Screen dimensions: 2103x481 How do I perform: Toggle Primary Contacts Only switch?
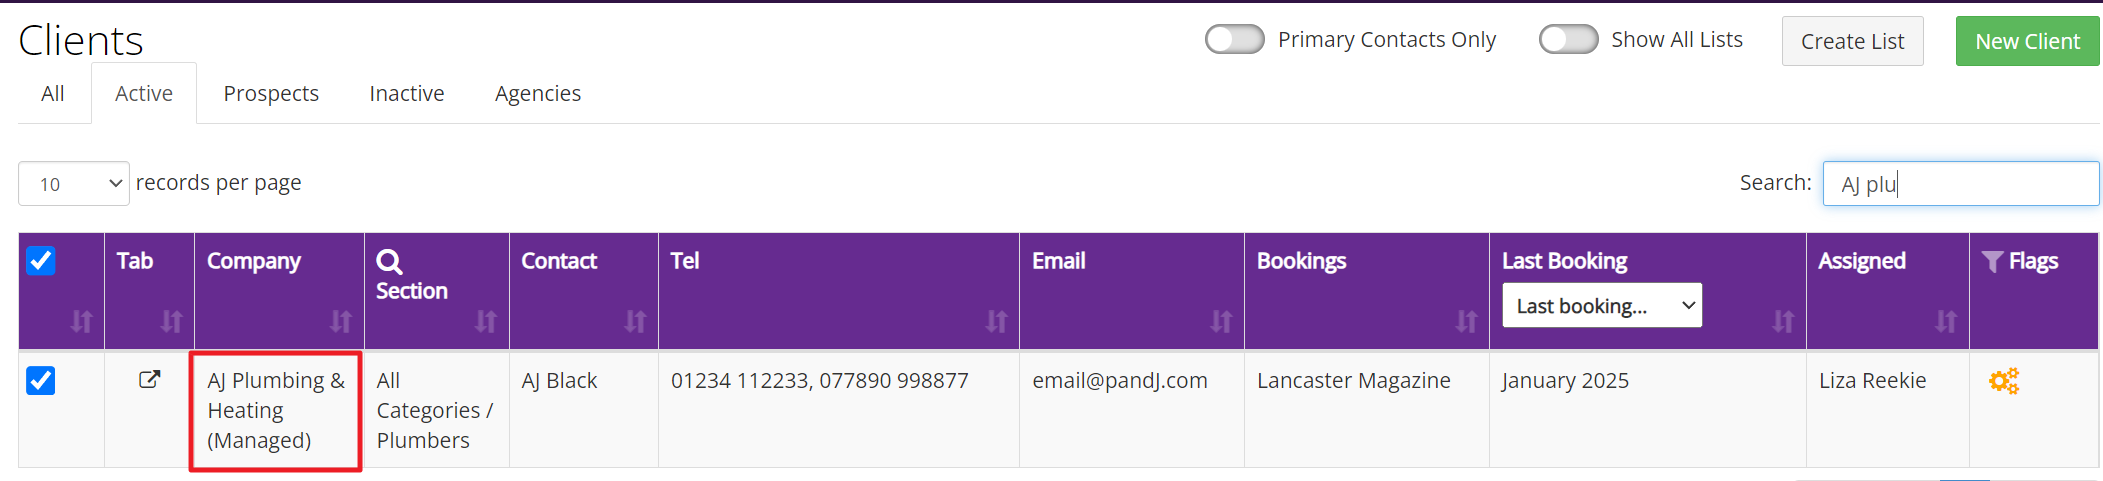1235,39
